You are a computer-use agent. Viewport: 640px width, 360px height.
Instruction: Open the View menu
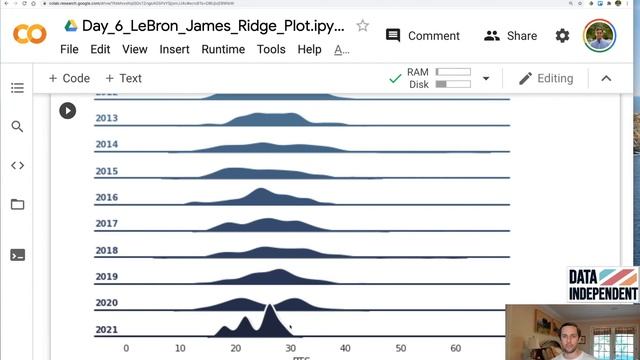point(135,49)
